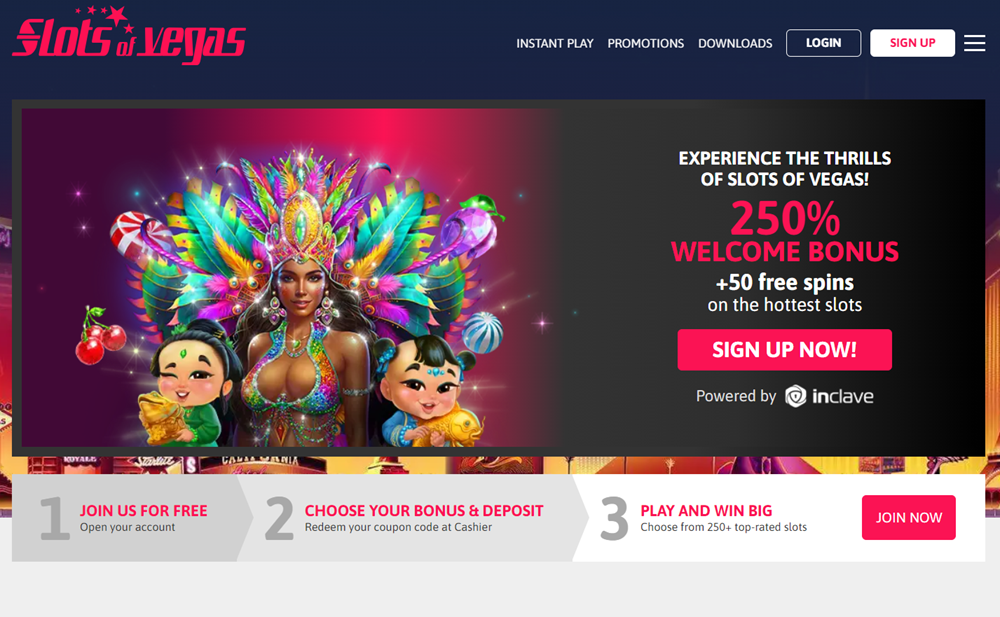Select the large step 2 number
Screen dimensions: 1000x617
[279, 519]
